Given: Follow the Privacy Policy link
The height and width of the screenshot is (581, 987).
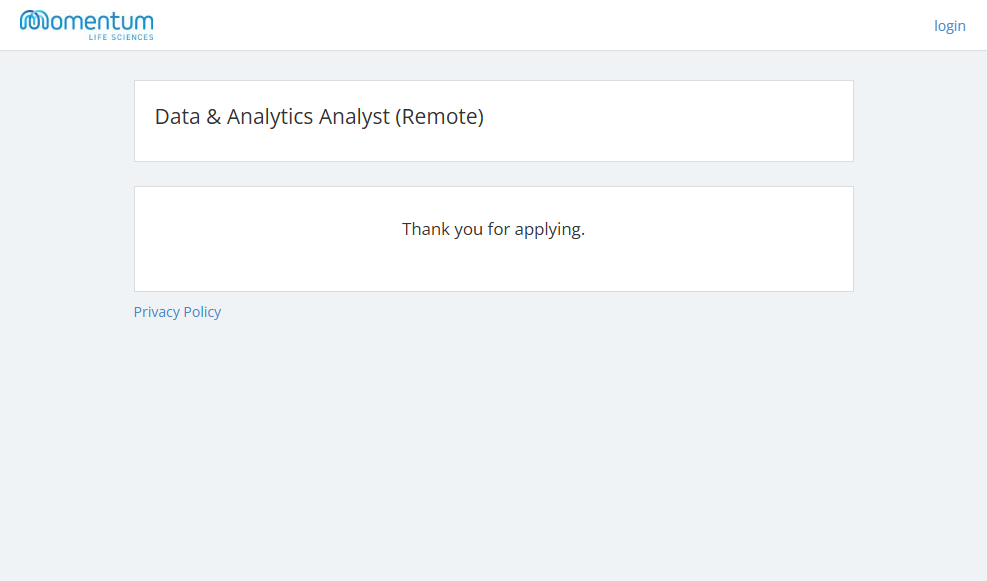Looking at the screenshot, I should (177, 312).
